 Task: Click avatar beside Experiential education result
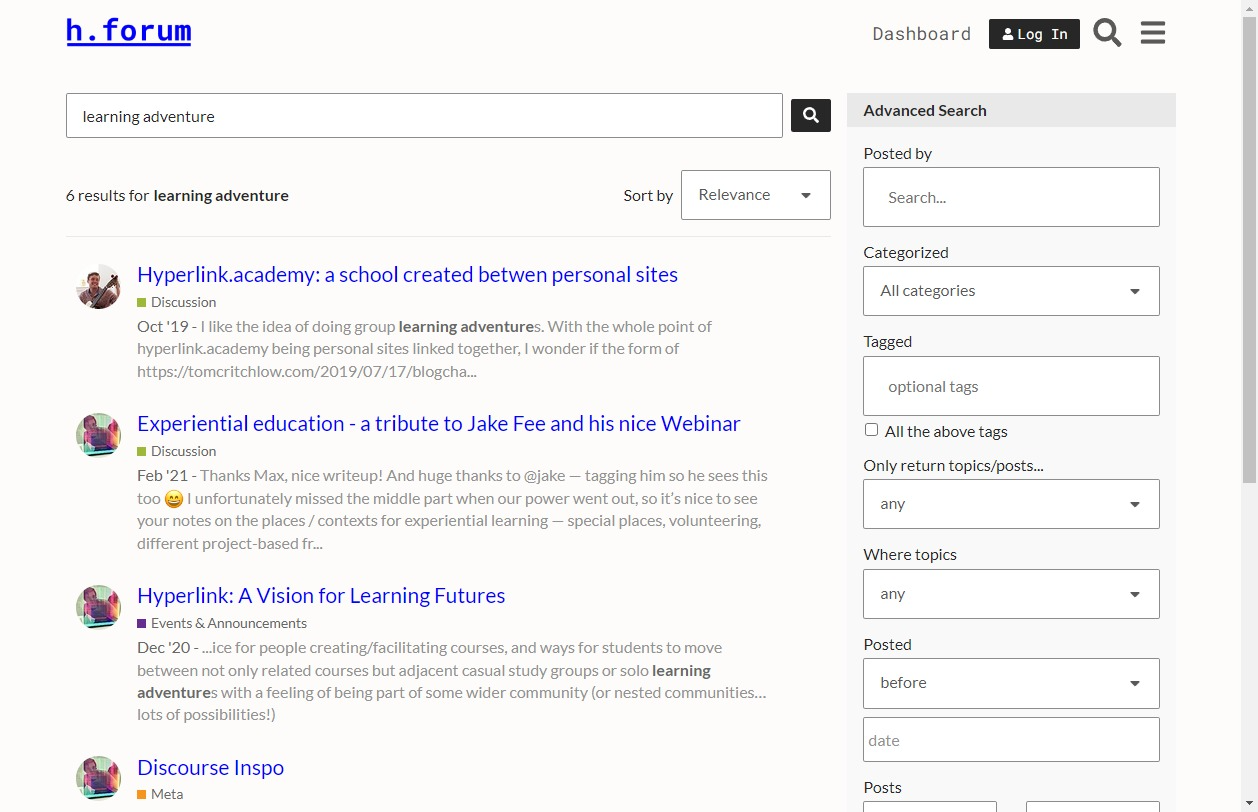click(x=98, y=435)
